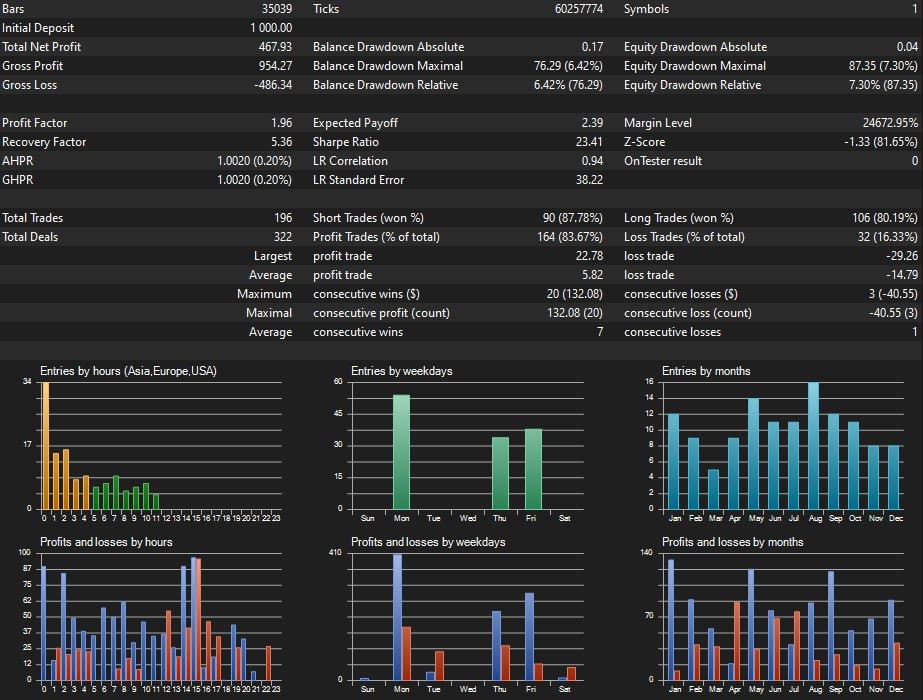This screenshot has width=923, height=700.
Task: Click the blue Monday bar in Profits by weekdays
Action: tap(397, 617)
